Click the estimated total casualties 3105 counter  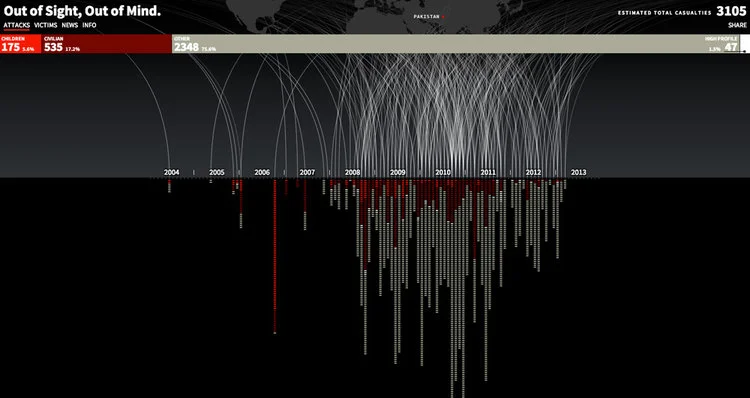pyautogui.click(x=731, y=12)
